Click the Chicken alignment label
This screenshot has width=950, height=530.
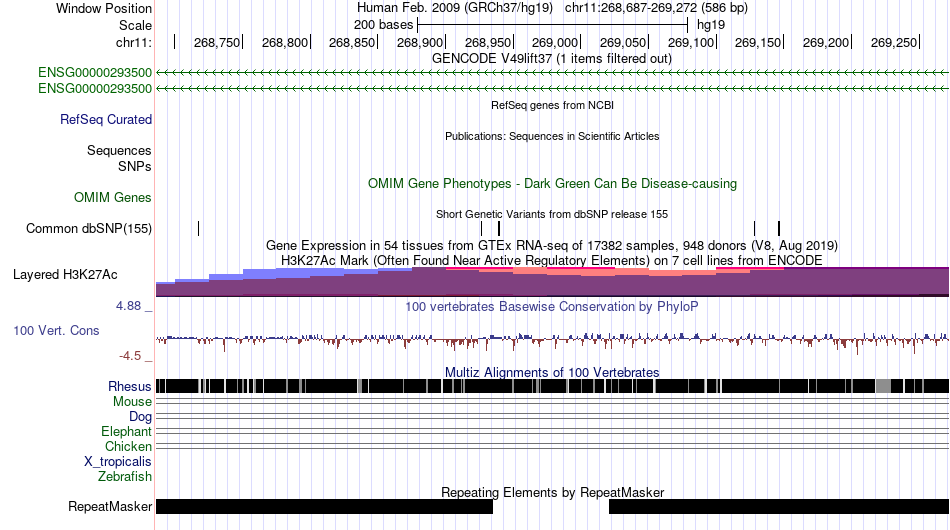point(128,446)
